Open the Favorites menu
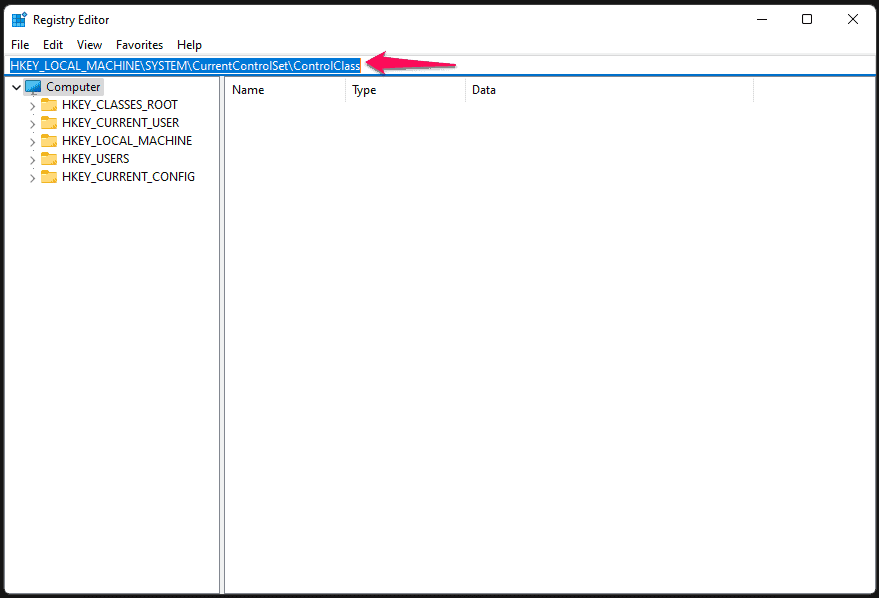The image size is (879, 598). pos(140,45)
